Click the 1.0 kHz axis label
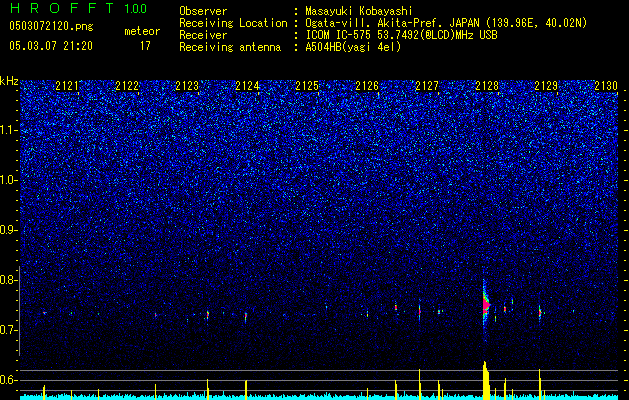This screenshot has width=629, height=400. 9,180
